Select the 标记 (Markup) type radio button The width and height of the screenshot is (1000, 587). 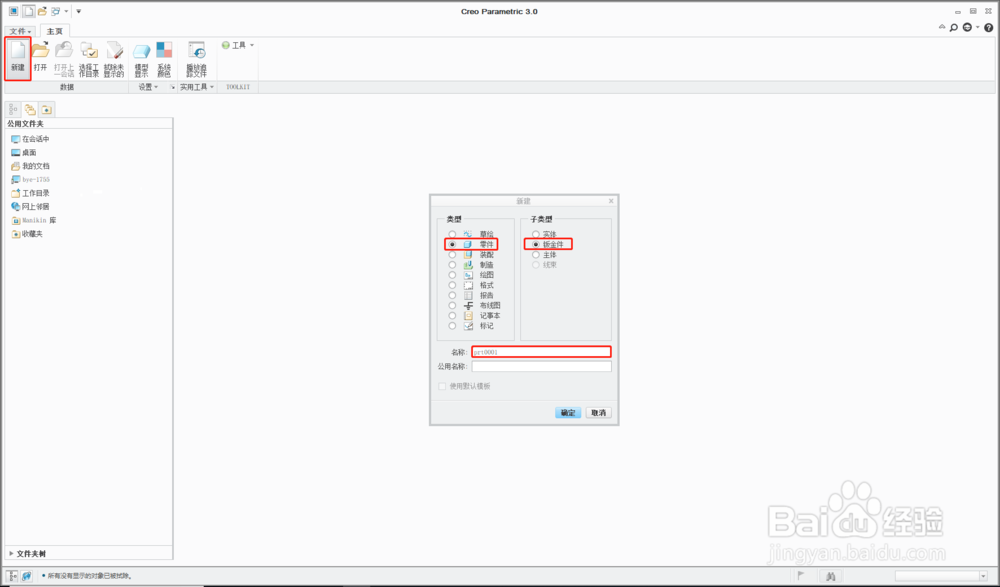[x=452, y=326]
